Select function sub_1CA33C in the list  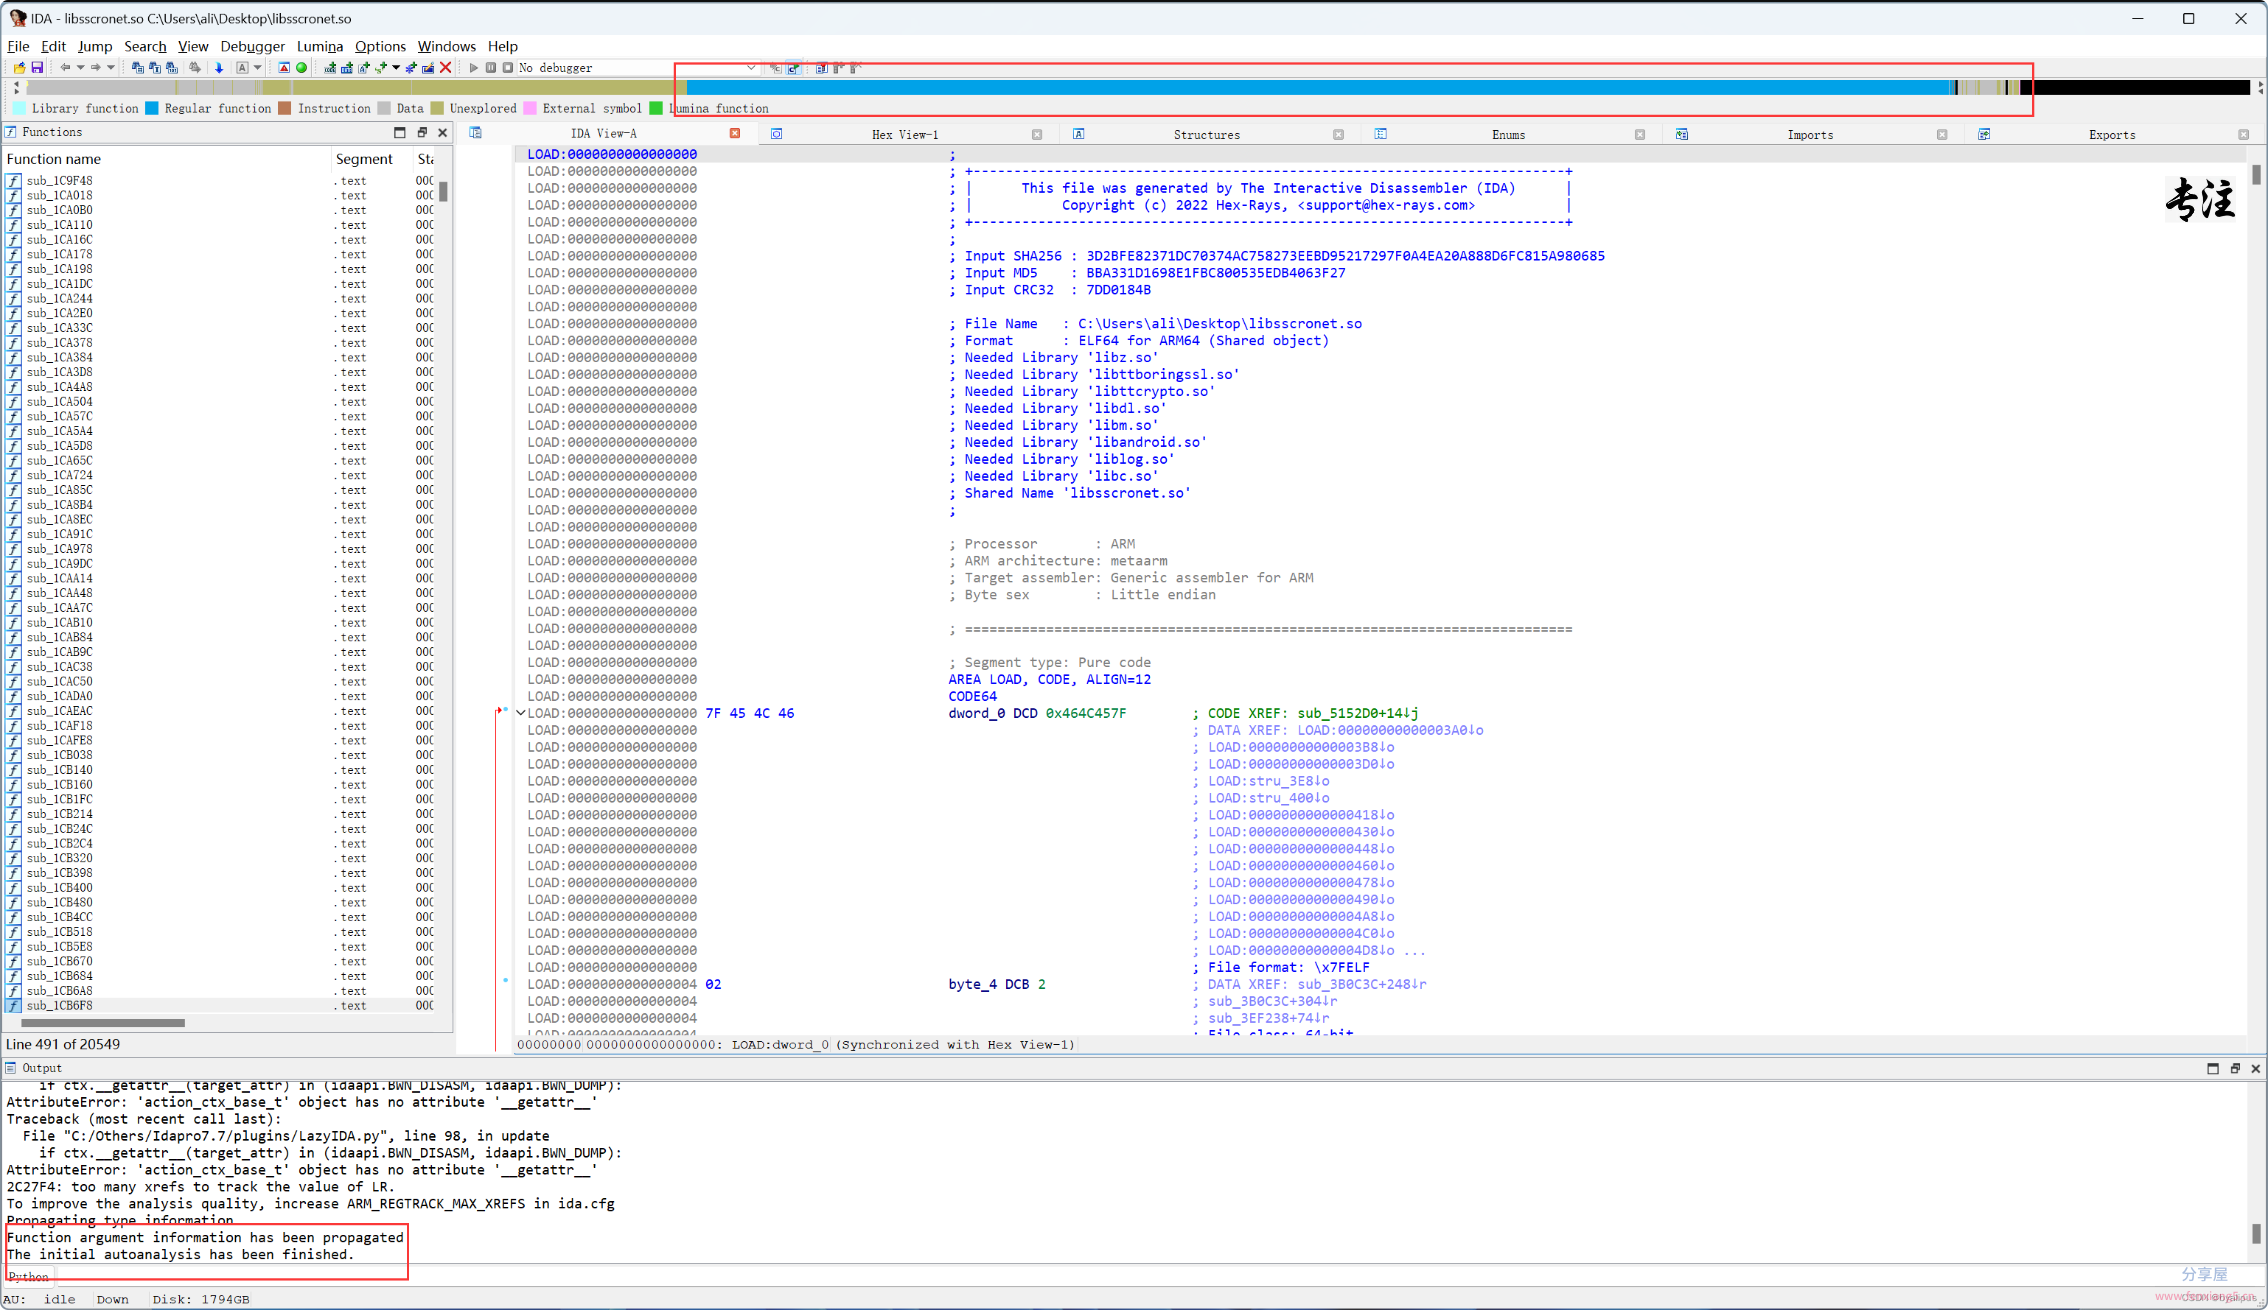tap(59, 328)
